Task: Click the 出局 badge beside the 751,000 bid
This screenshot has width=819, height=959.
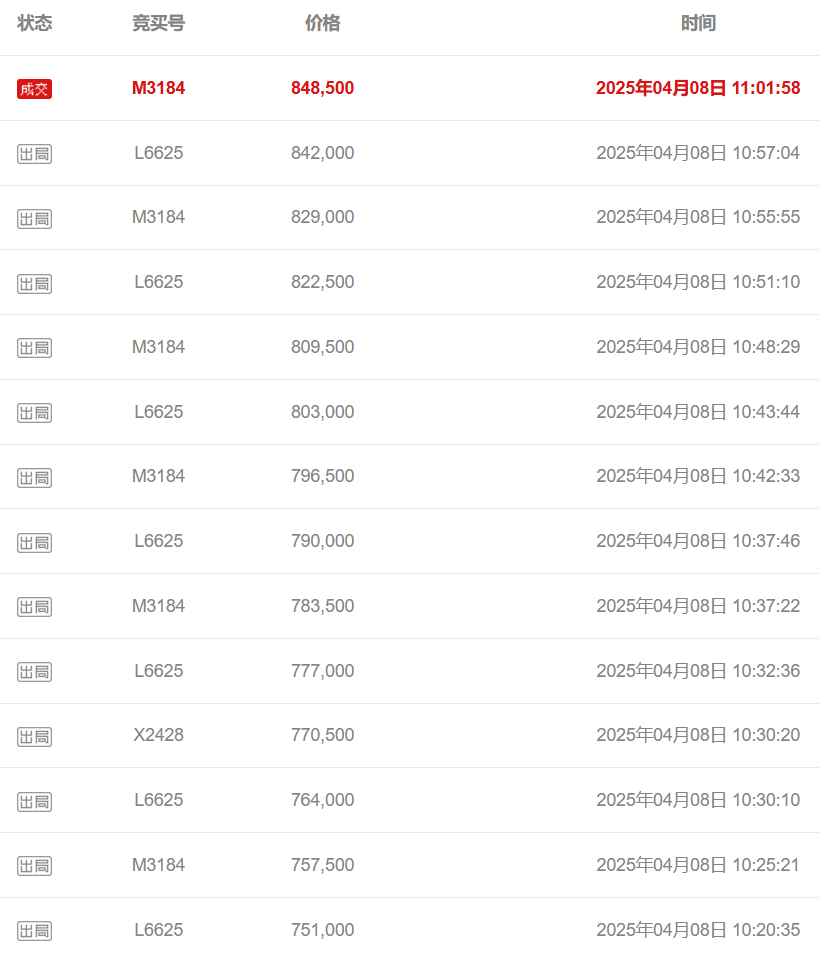Action: coord(34,931)
